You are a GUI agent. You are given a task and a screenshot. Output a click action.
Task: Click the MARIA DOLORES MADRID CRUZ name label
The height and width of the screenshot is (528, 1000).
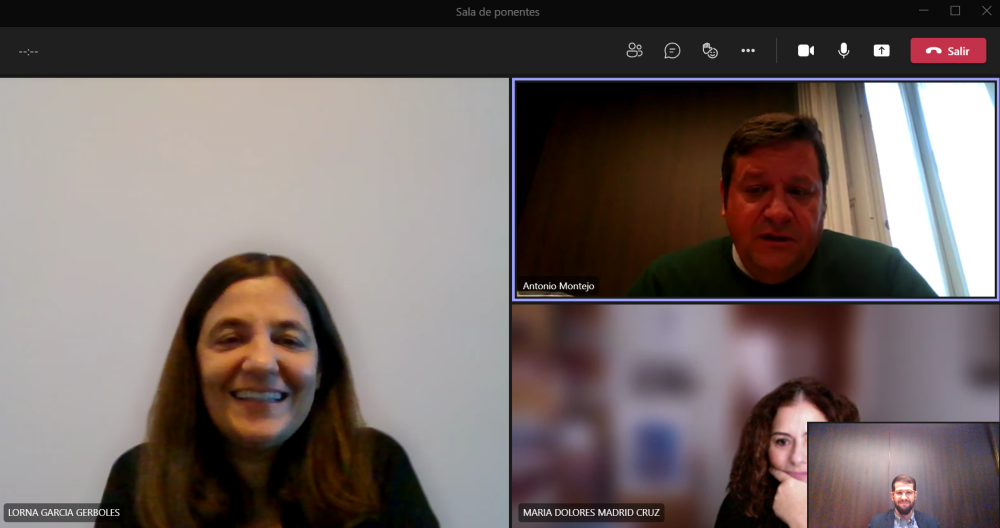[x=591, y=513]
